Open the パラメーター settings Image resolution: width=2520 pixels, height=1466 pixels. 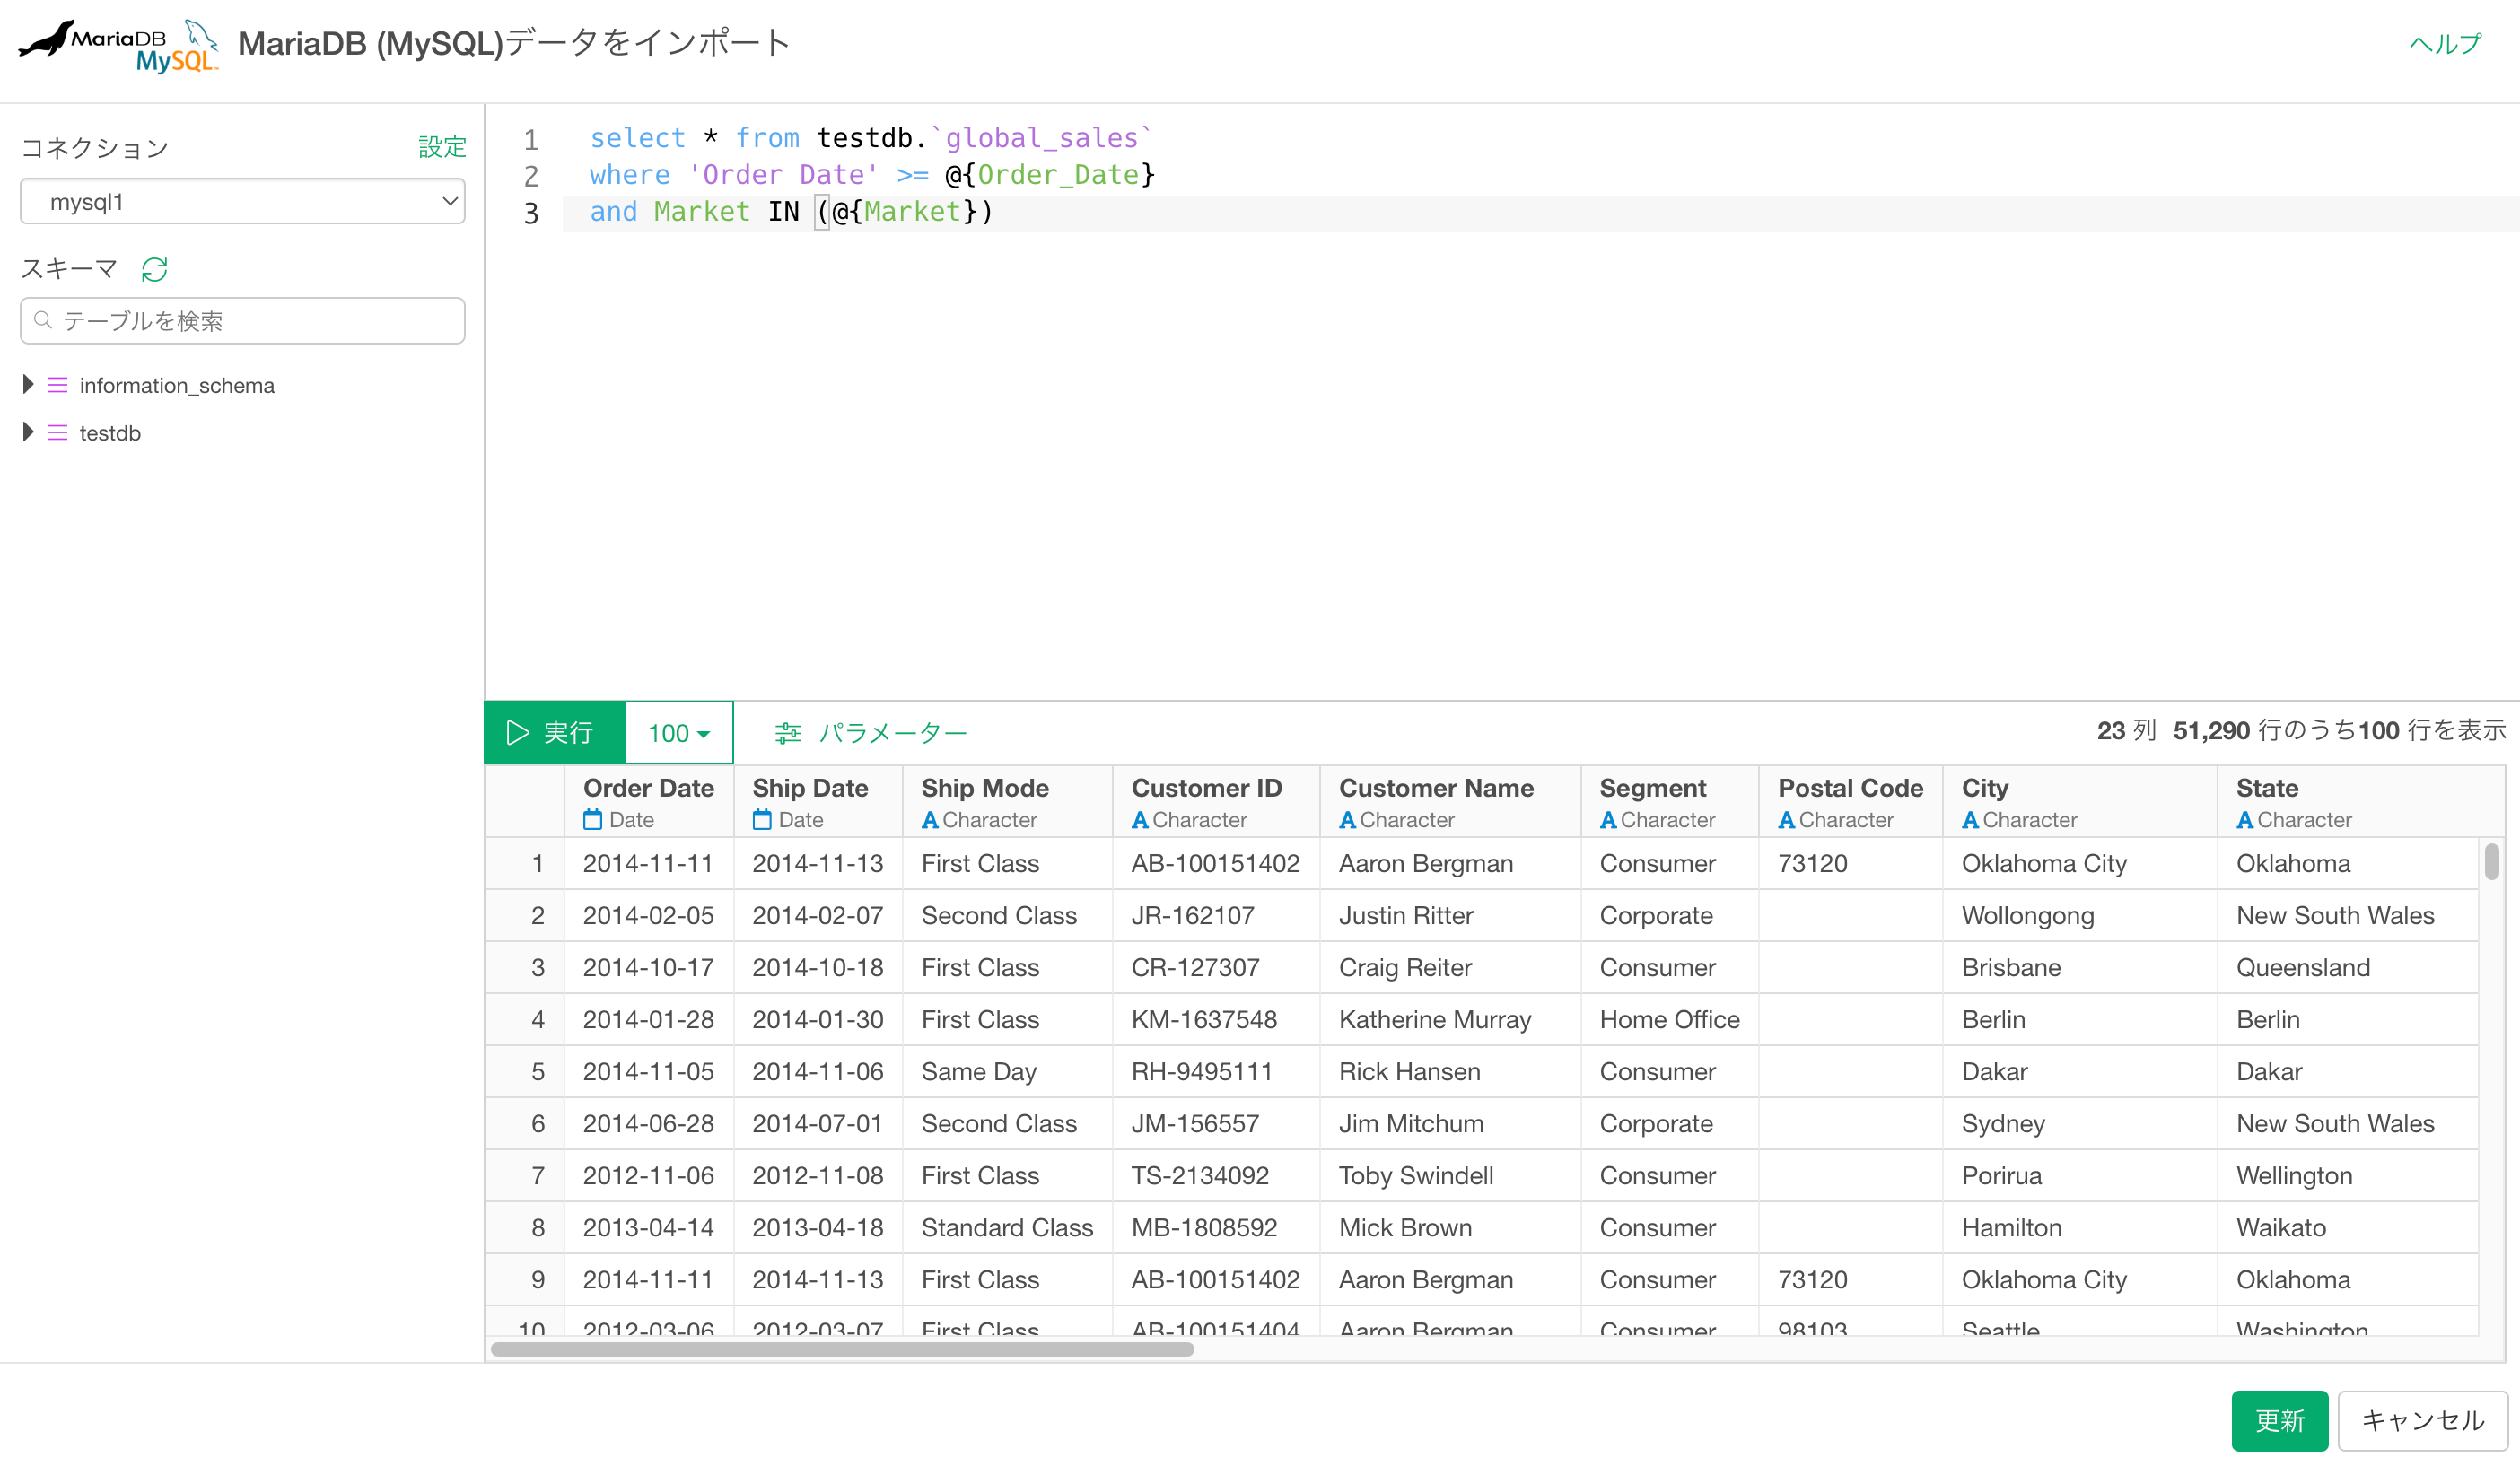871,733
